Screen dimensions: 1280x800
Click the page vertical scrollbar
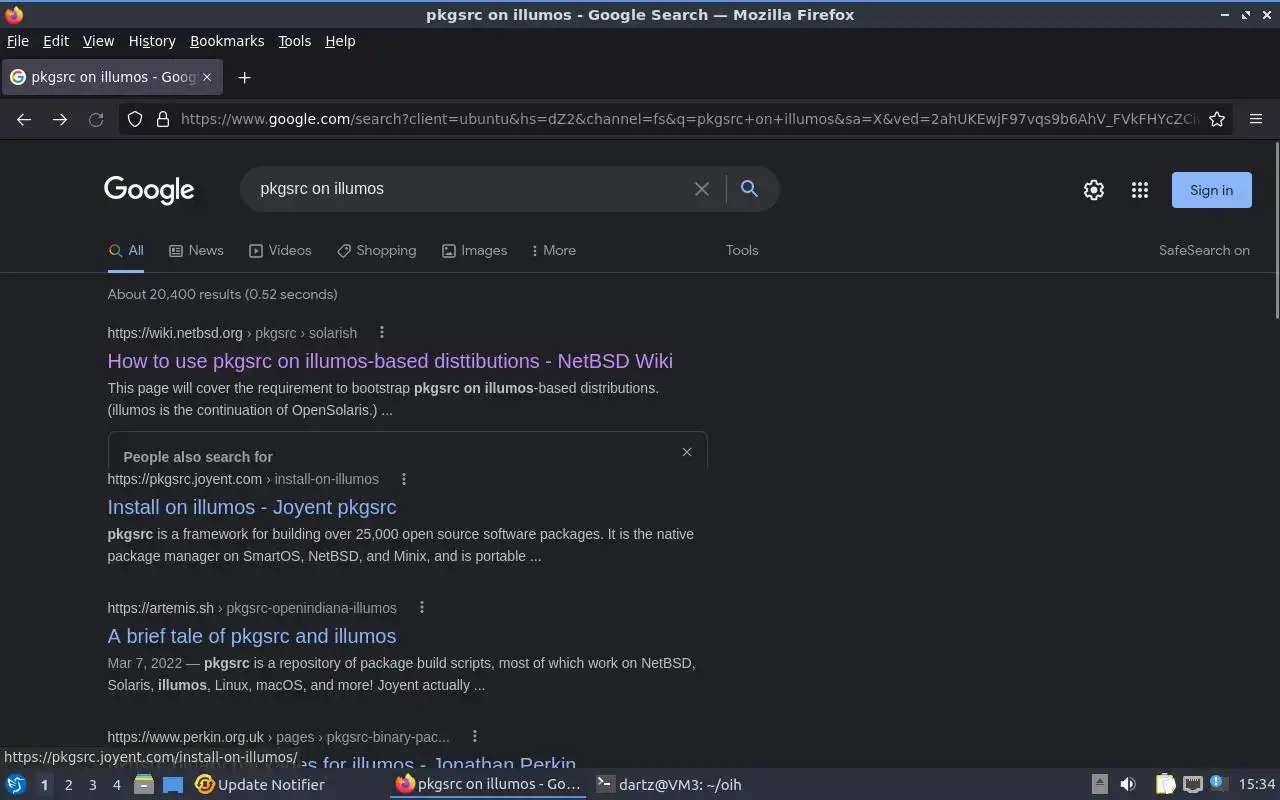[1275, 232]
